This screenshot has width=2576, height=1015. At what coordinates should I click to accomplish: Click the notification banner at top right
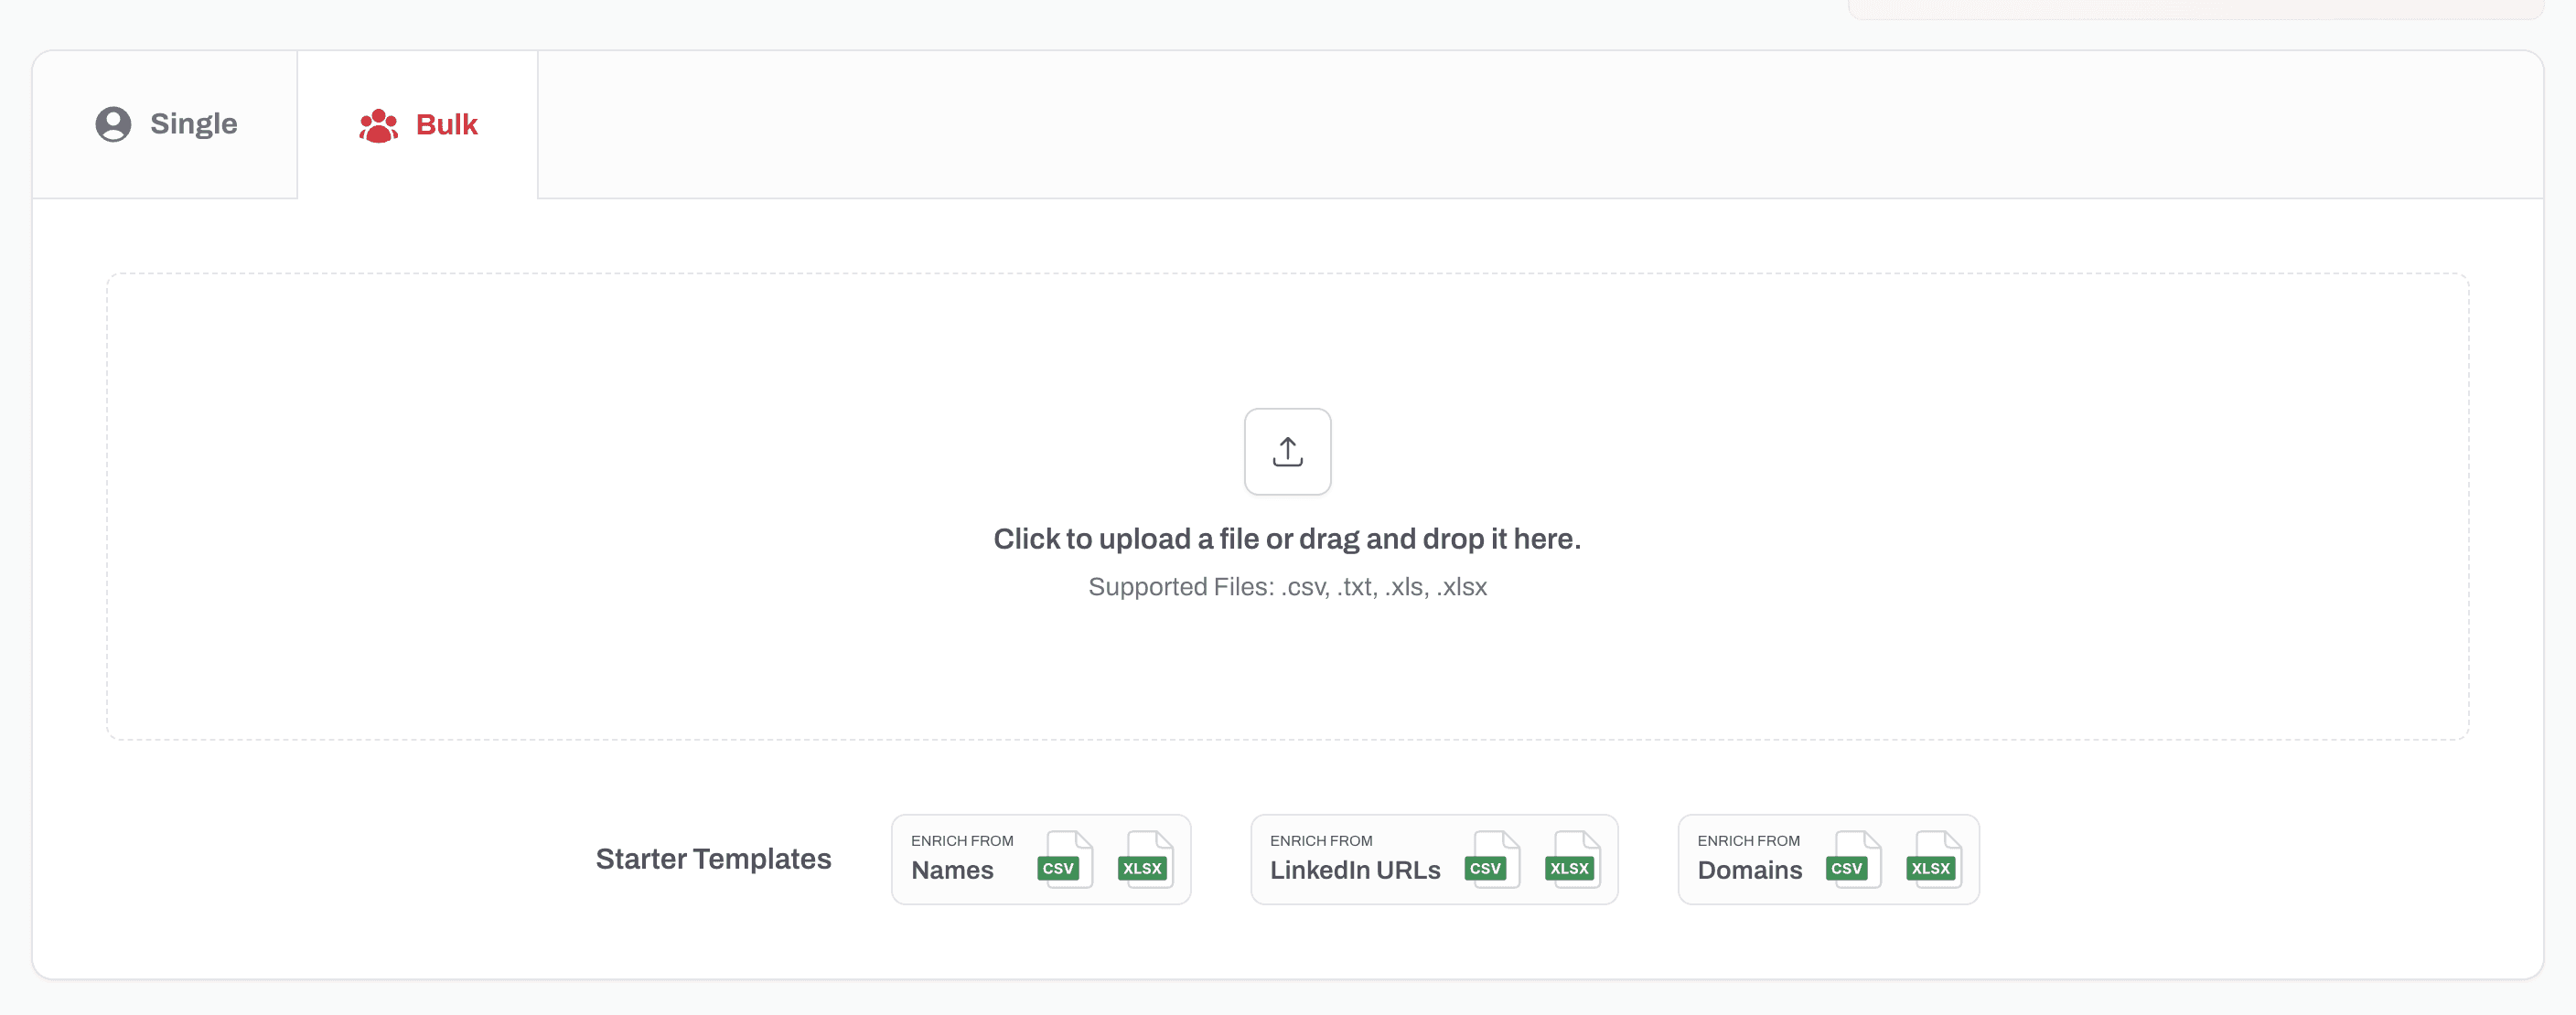(x=2195, y=8)
